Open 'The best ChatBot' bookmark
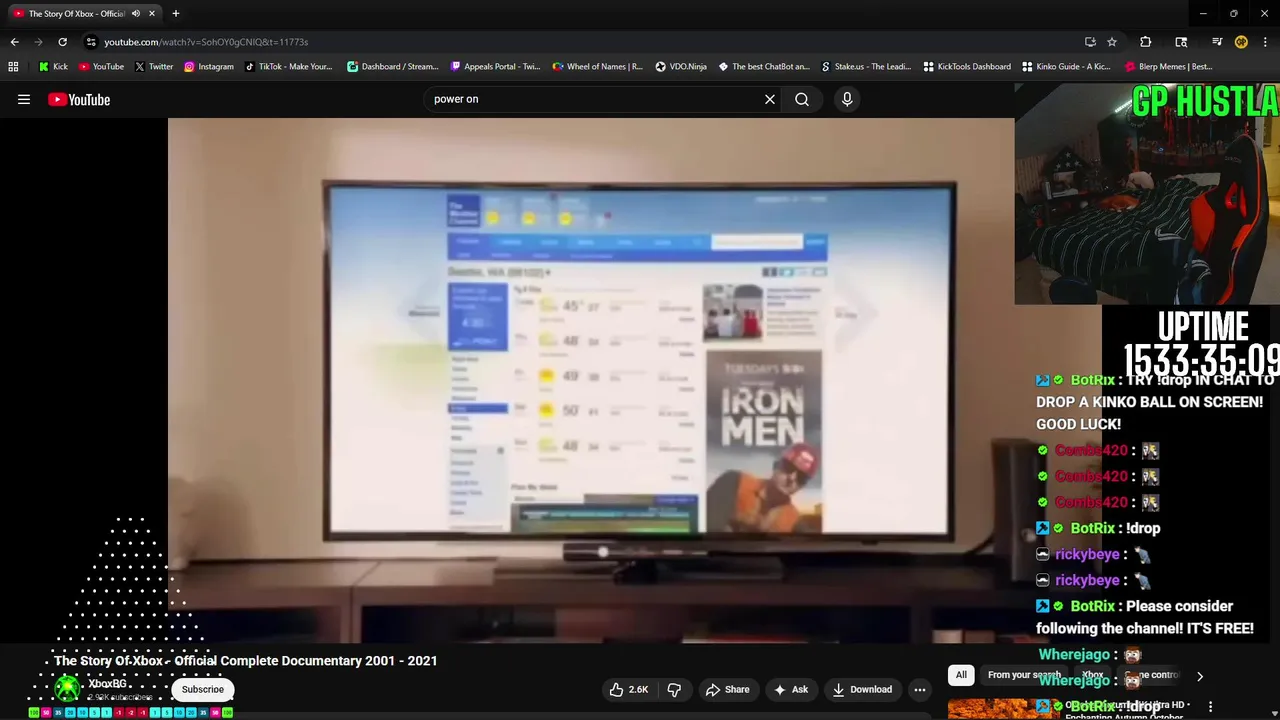Image resolution: width=1280 pixels, height=720 pixels. 764,67
